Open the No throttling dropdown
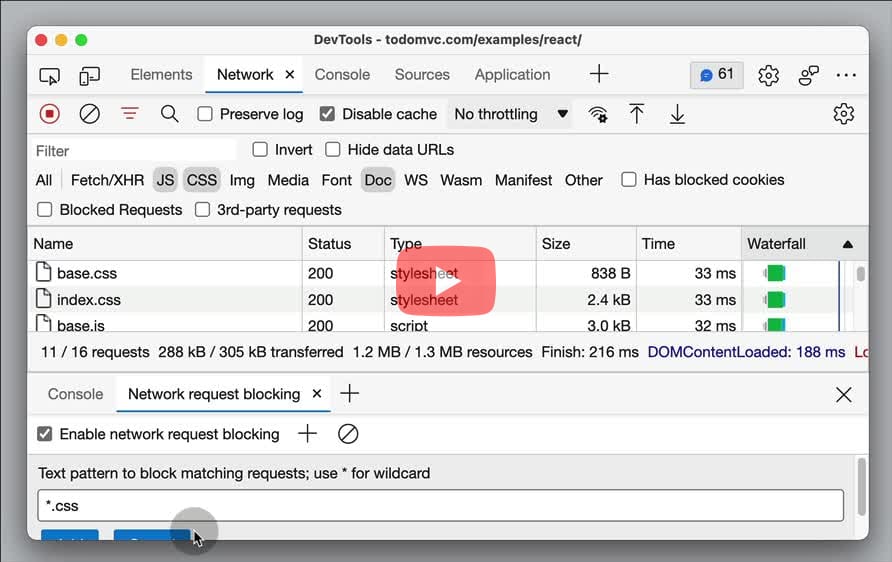892x562 pixels. [510, 114]
